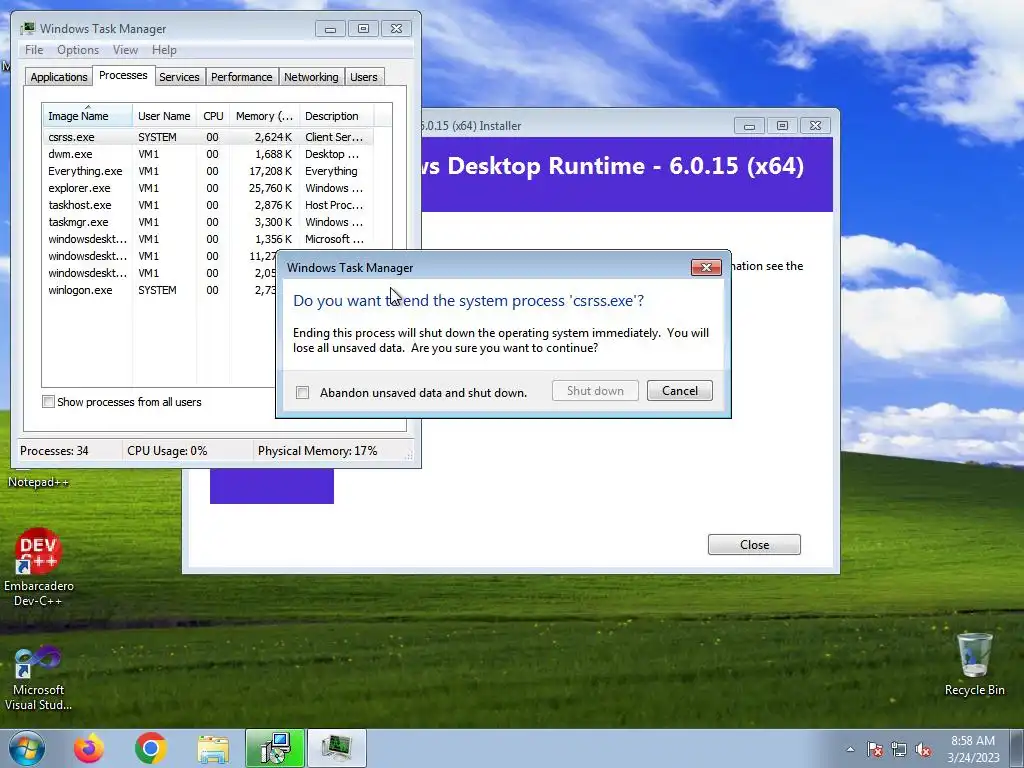
Task: Click 'Physical Memory: 17%' status entry
Action: click(317, 451)
